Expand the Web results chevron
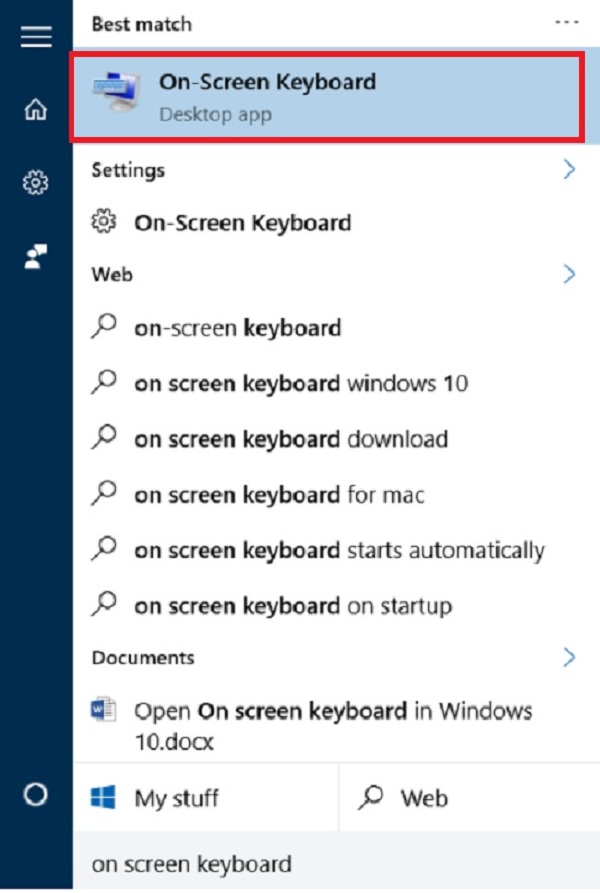This screenshot has width=600, height=893. click(569, 274)
